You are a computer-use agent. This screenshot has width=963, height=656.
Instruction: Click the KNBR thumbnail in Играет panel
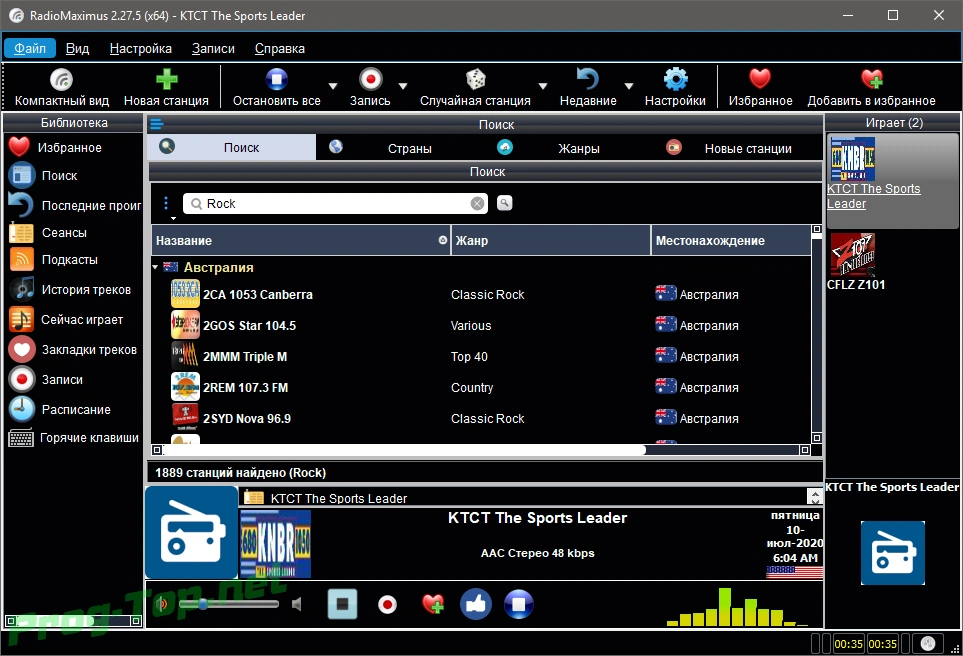[x=852, y=158]
